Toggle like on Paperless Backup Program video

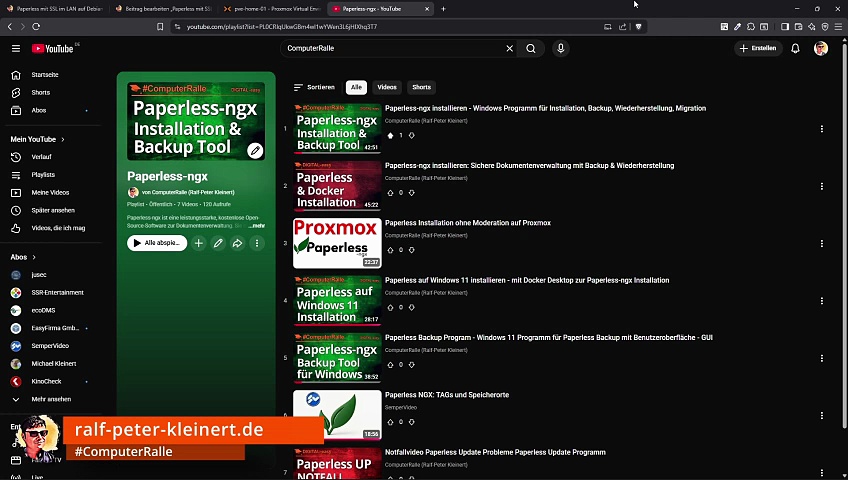[x=390, y=365]
